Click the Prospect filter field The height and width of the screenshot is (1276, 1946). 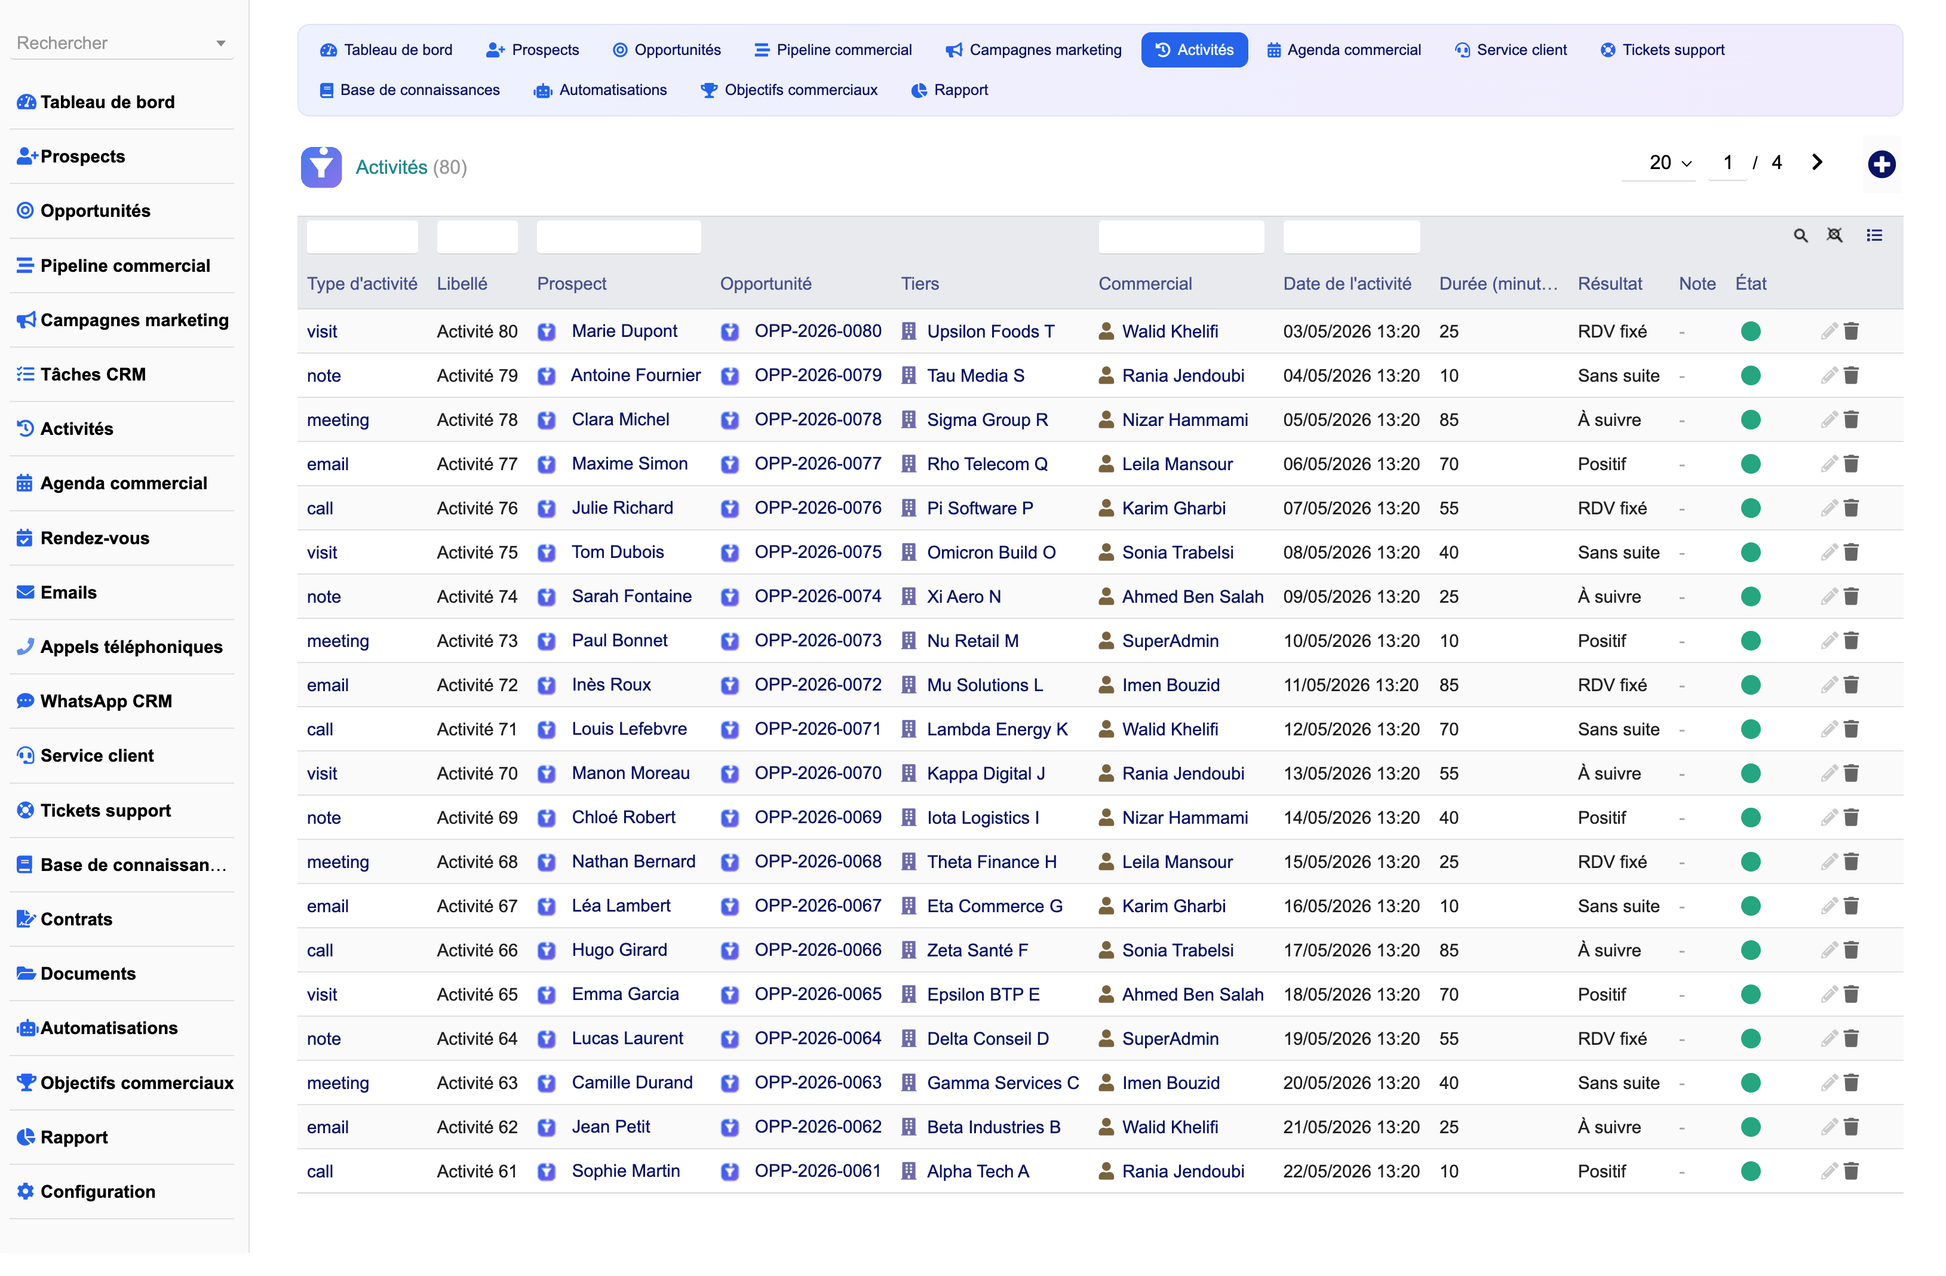(619, 237)
